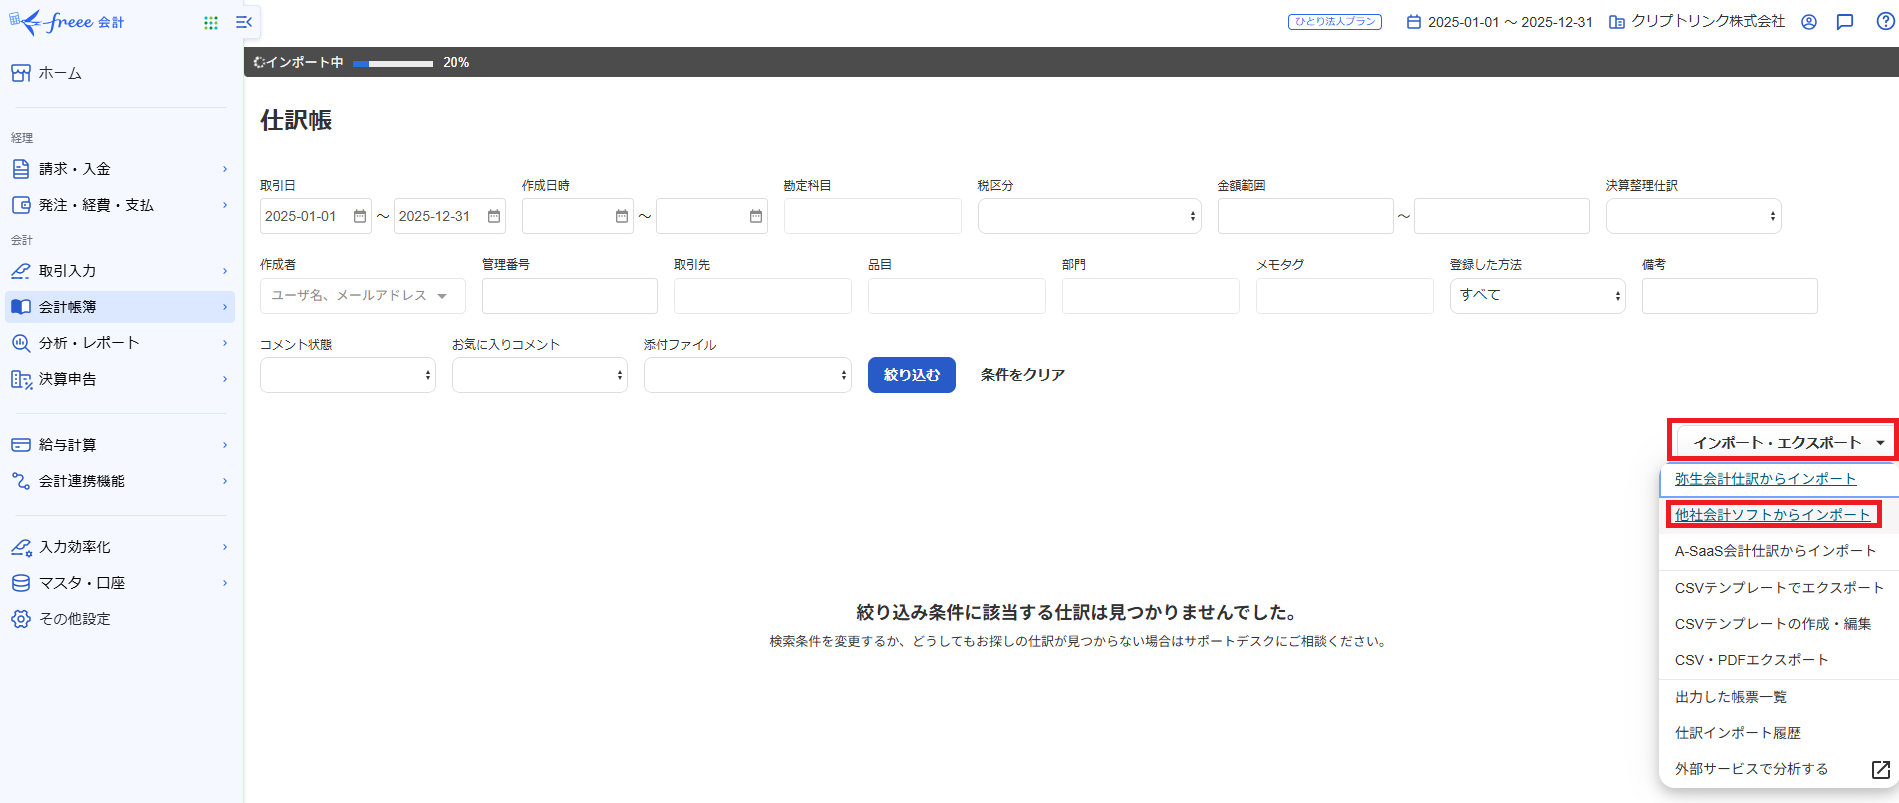Open the app grid launcher icon
This screenshot has width=1899, height=803.
pyautogui.click(x=211, y=22)
